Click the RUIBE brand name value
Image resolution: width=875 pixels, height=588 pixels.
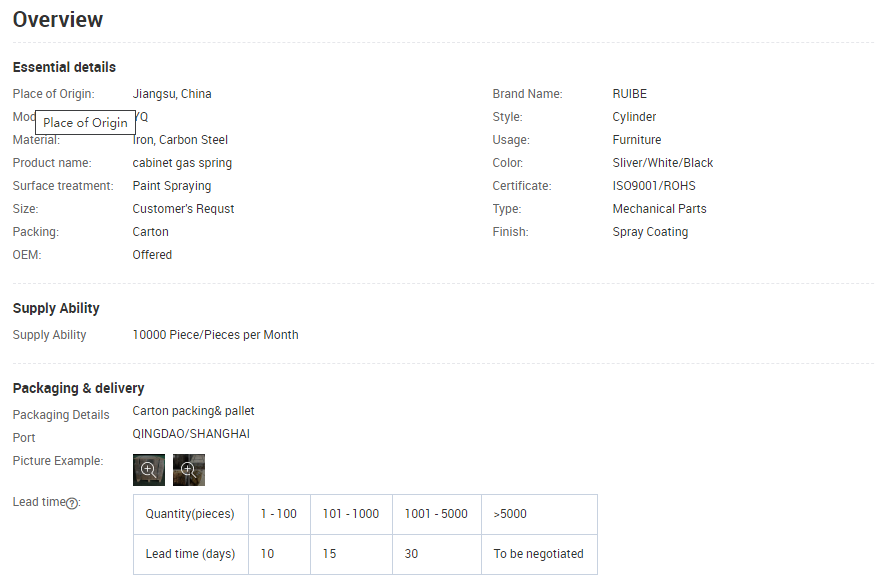click(629, 94)
